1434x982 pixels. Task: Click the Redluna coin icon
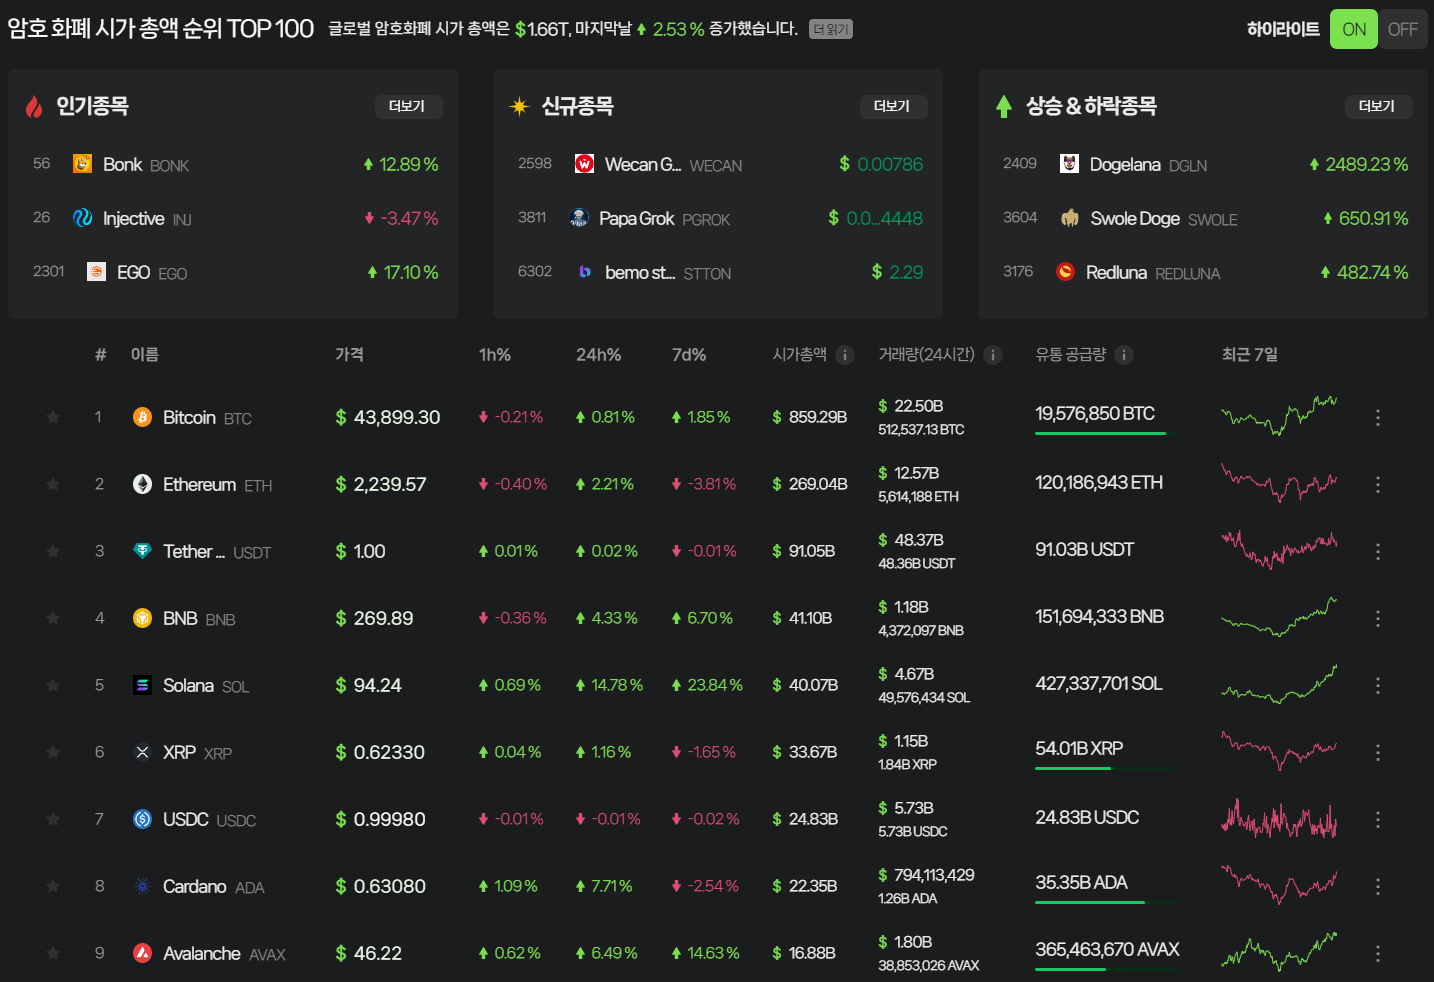click(1066, 271)
